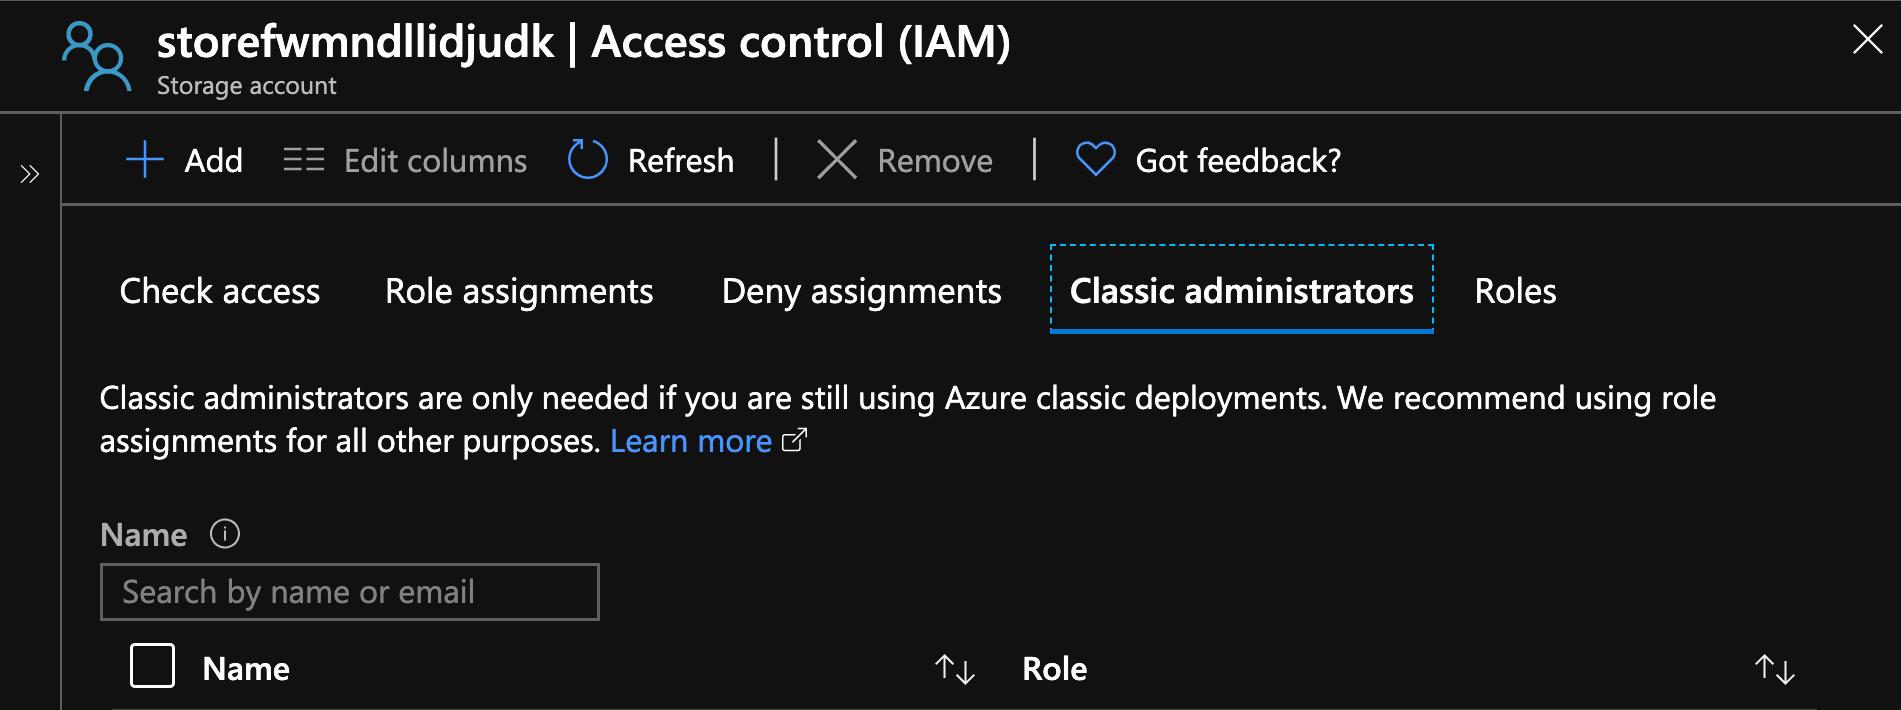Switch to the Role assignments tab
This screenshot has height=710, width=1901.
pos(519,291)
